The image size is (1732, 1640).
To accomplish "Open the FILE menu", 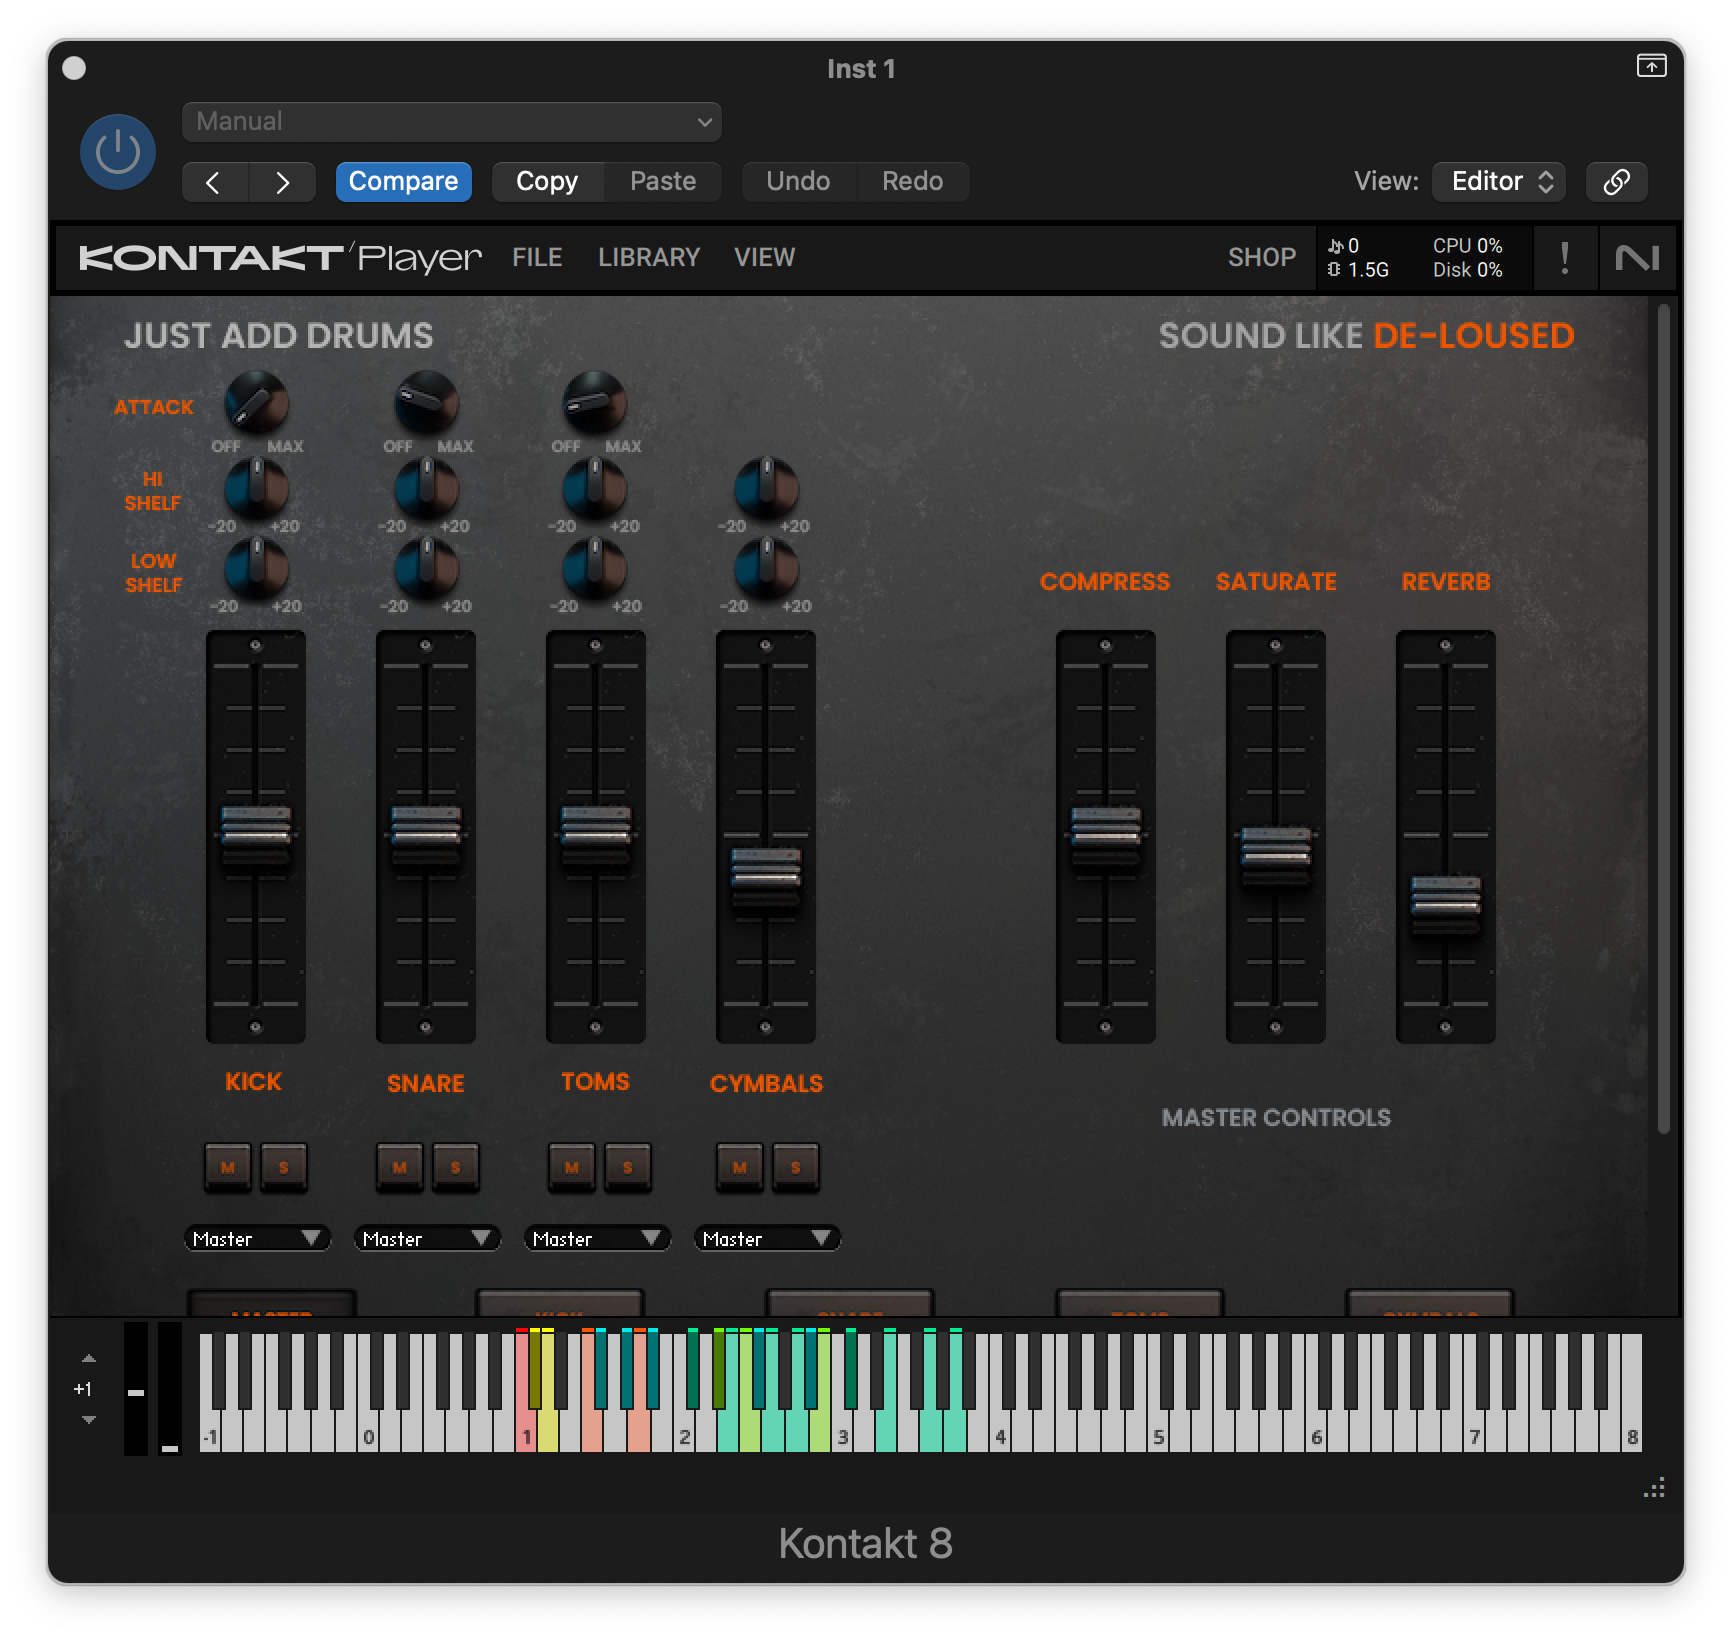I will pos(537,258).
